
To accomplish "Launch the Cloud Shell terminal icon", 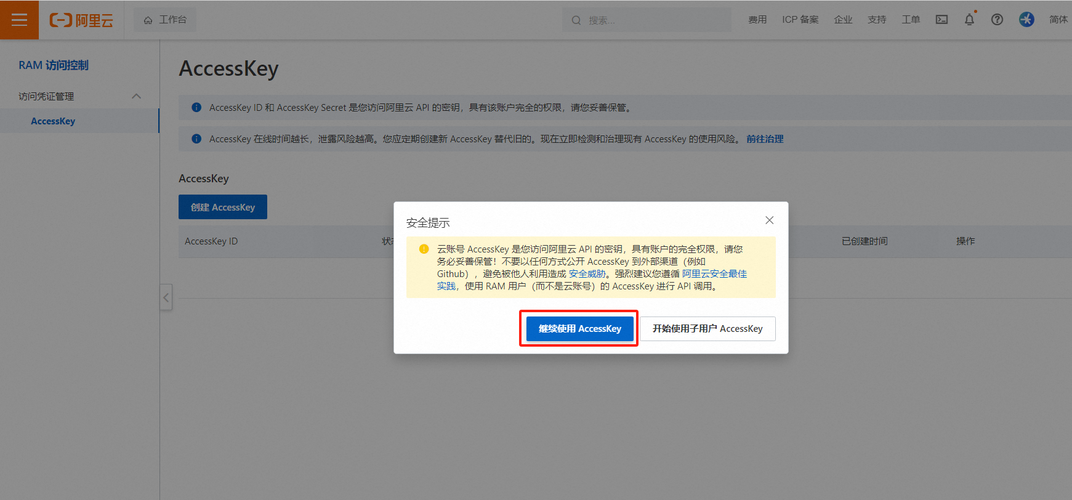I will tap(941, 20).
